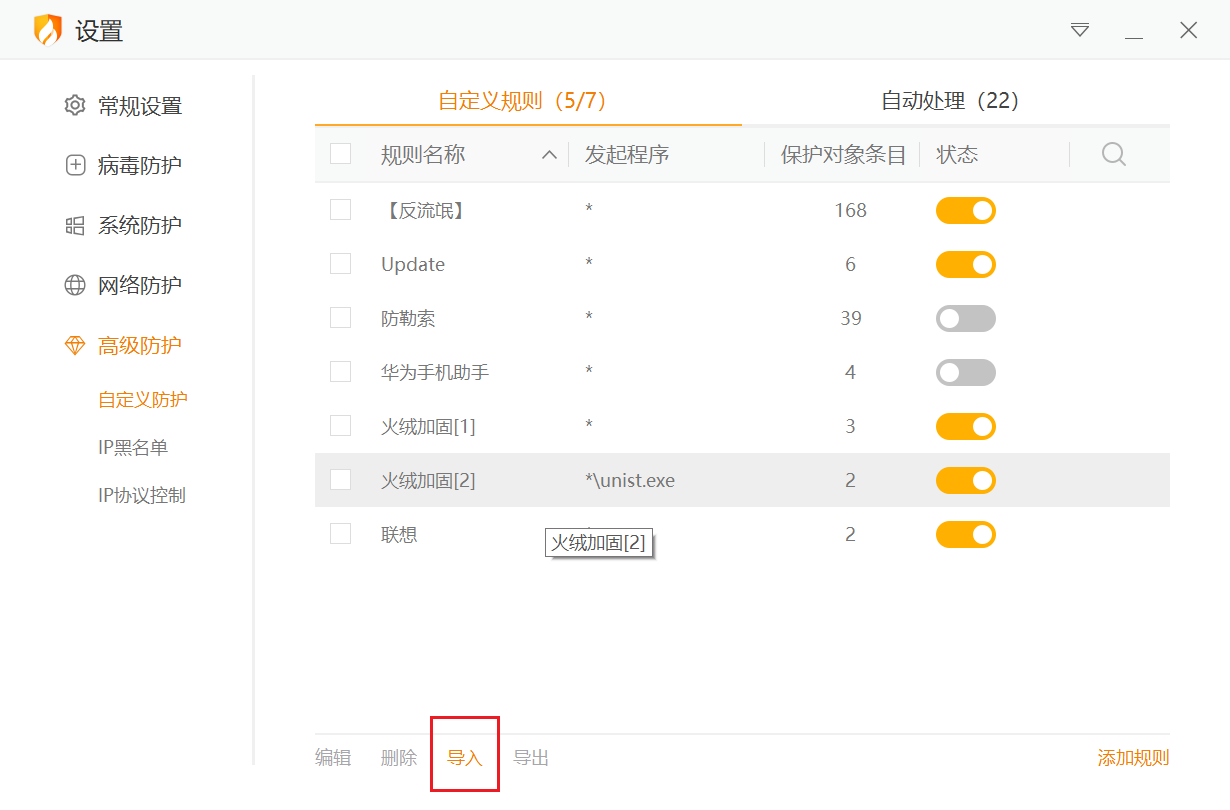Tick the Update rule checkbox
1230x810 pixels.
341,264
